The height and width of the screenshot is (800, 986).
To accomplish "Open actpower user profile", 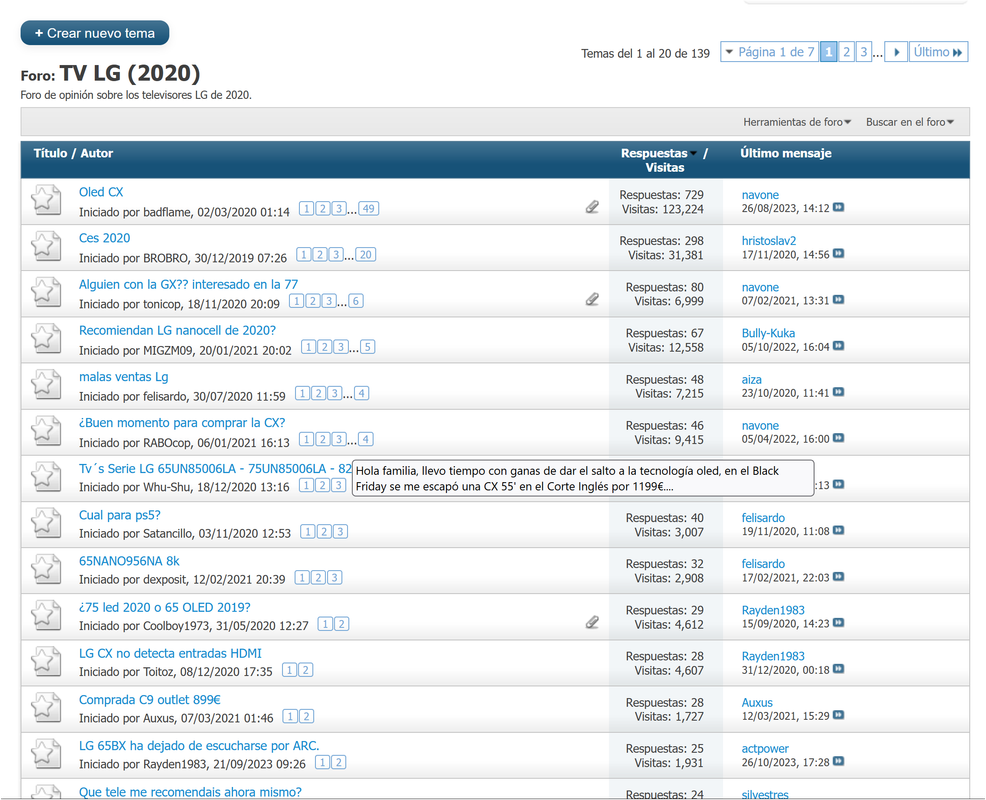I will point(765,748).
